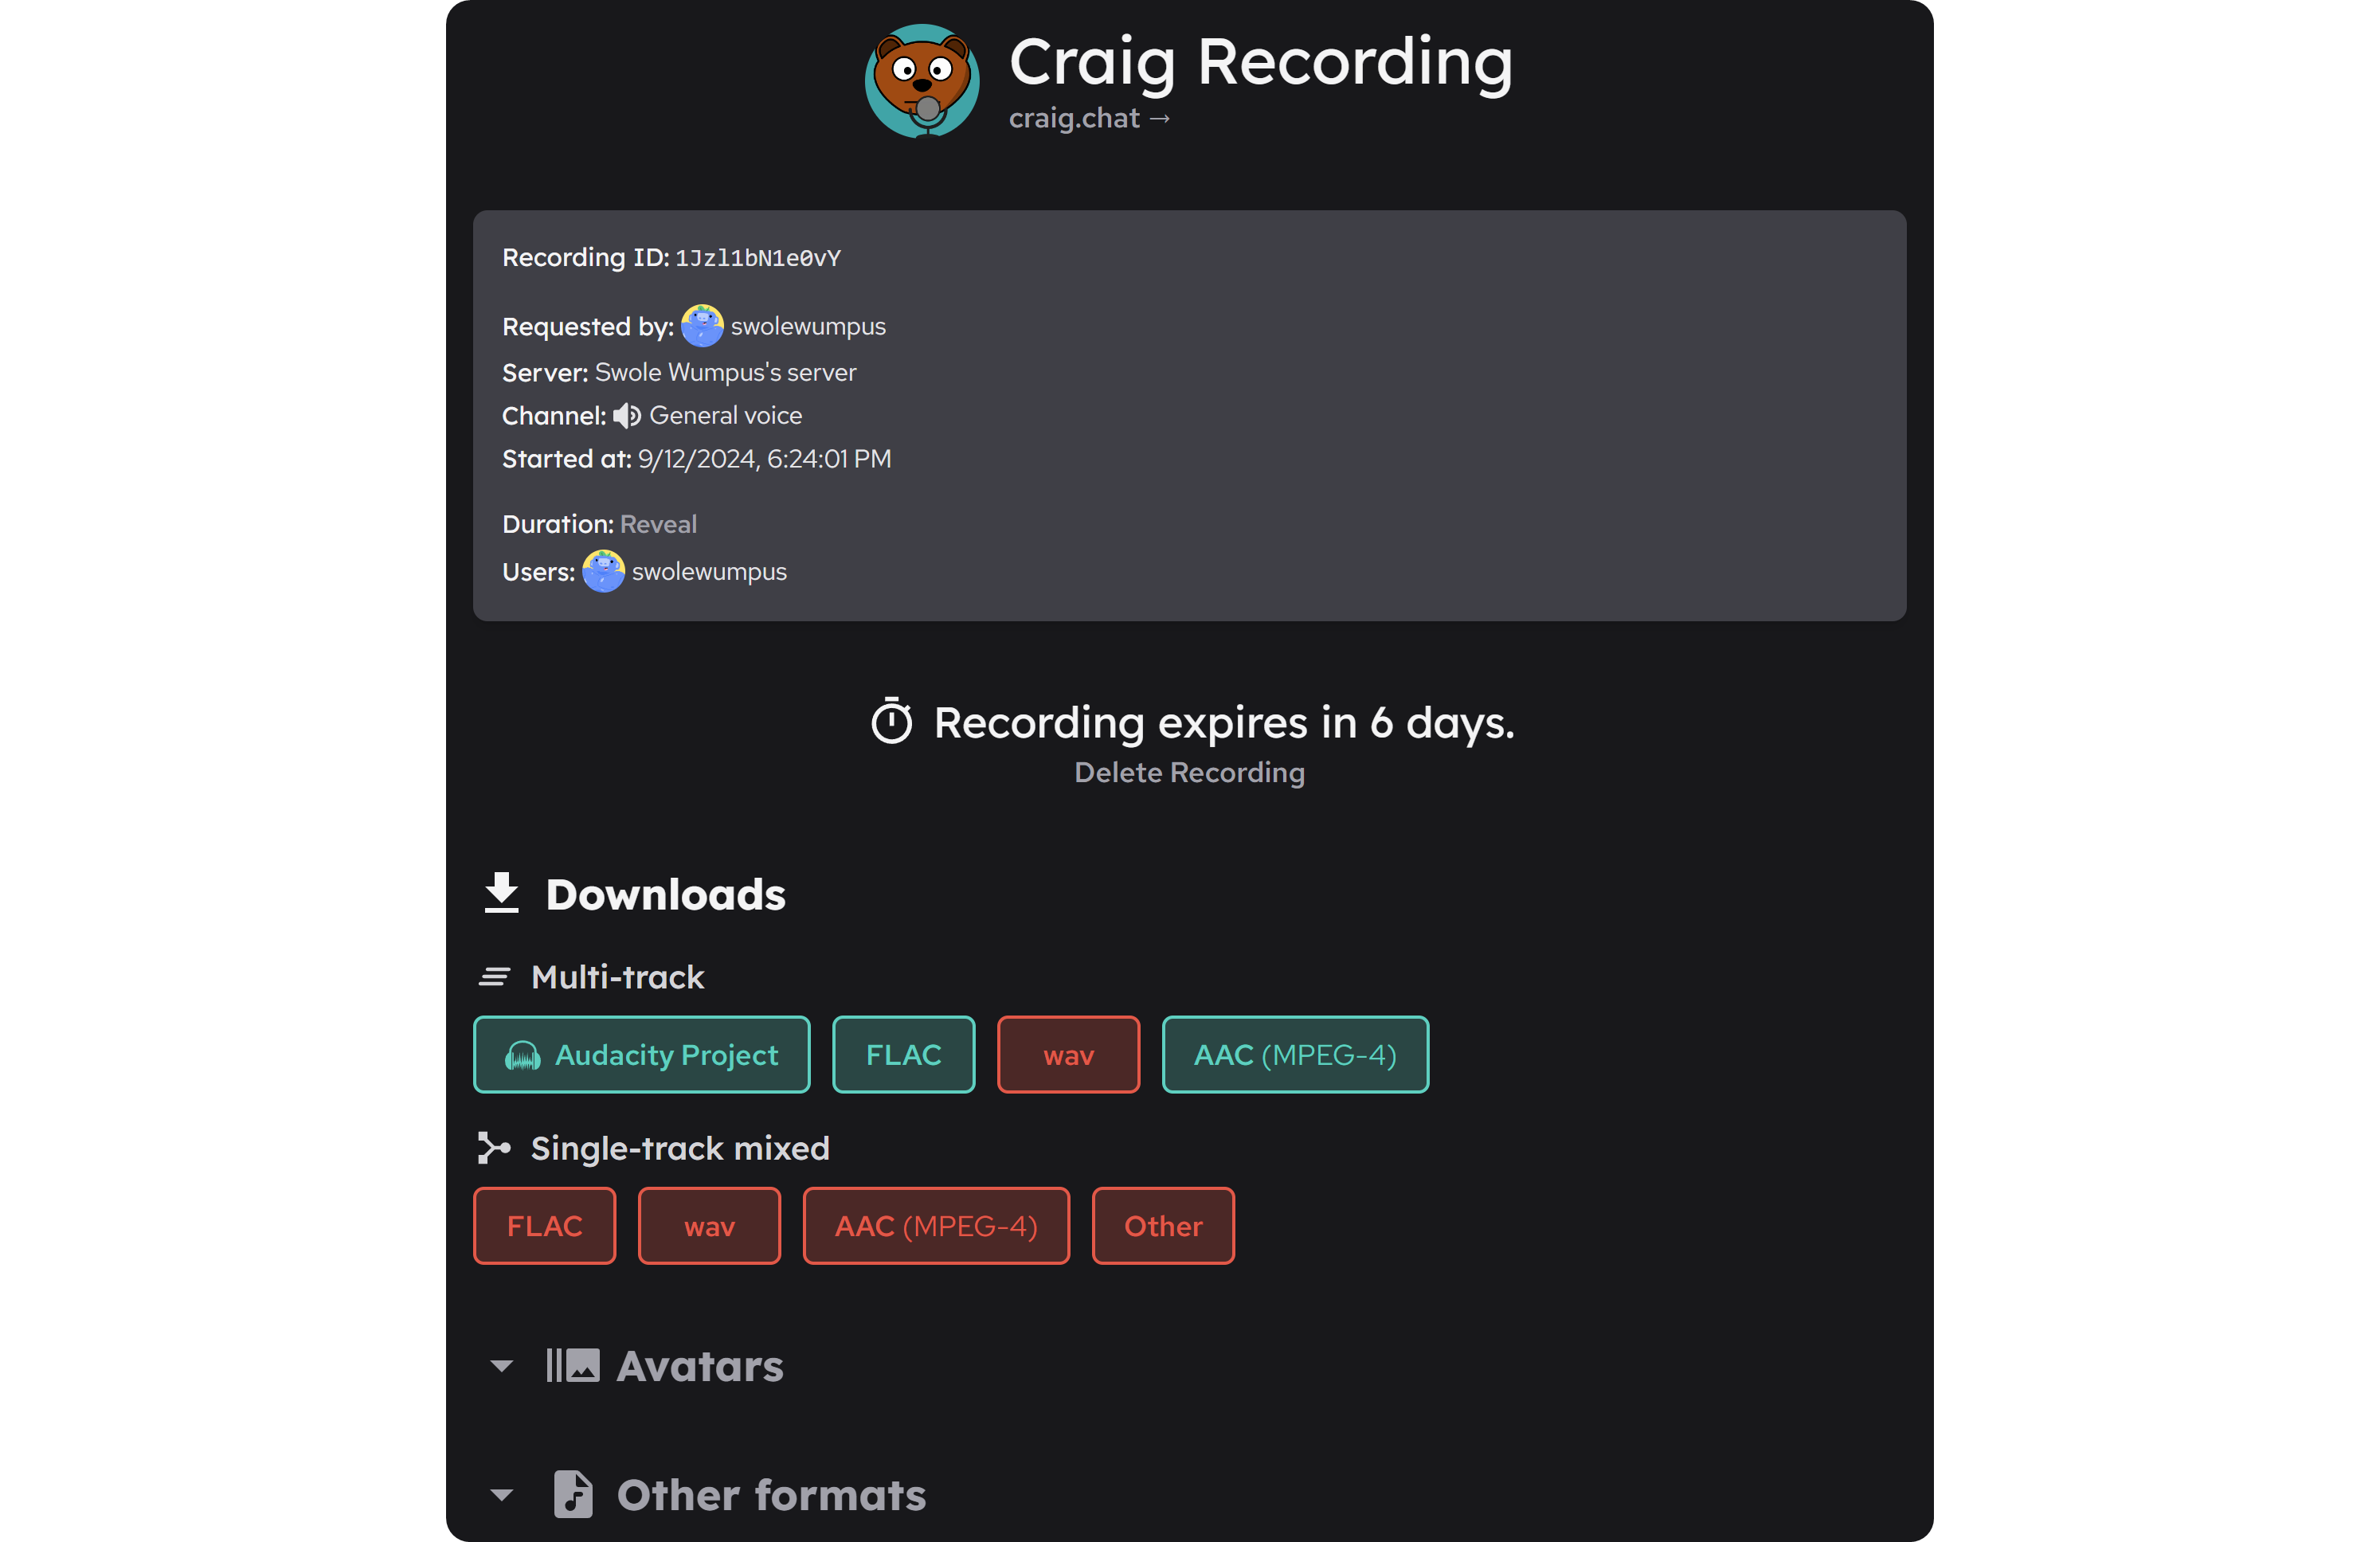The image size is (2380, 1542).
Task: Click the download icon beside Downloads heading
Action: pos(501,893)
